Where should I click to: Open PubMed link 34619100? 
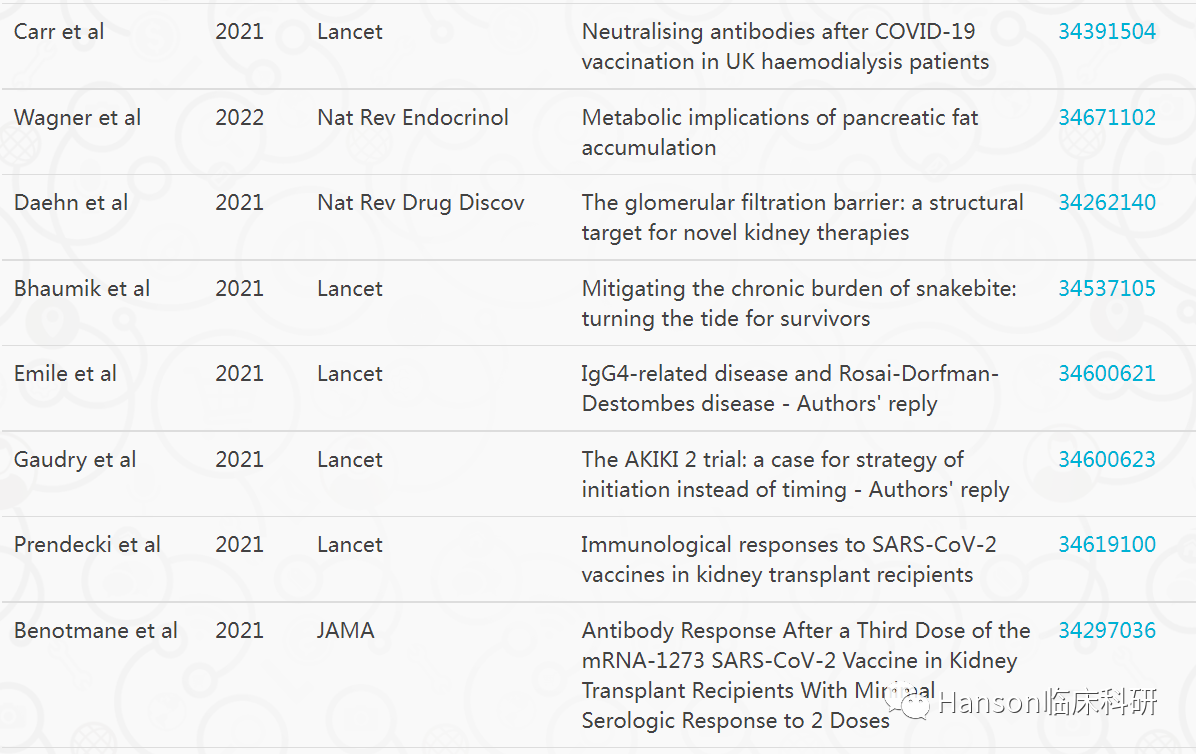tap(1107, 545)
